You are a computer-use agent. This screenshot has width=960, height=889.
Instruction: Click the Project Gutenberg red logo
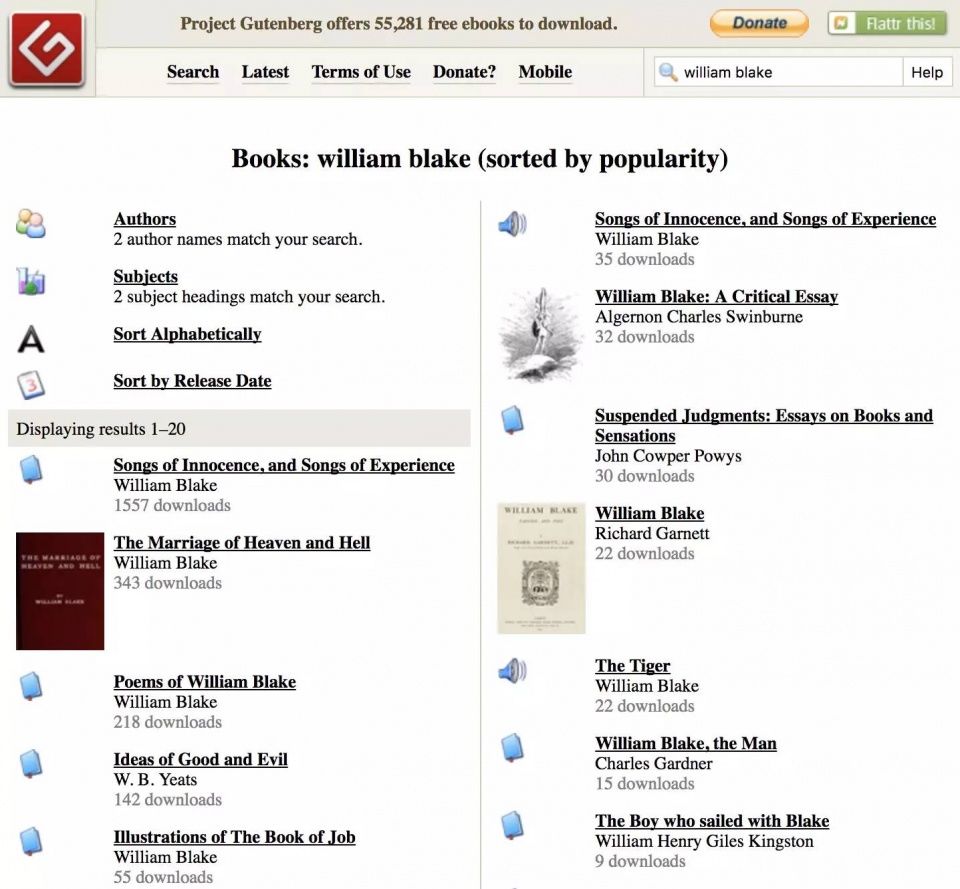point(47,48)
